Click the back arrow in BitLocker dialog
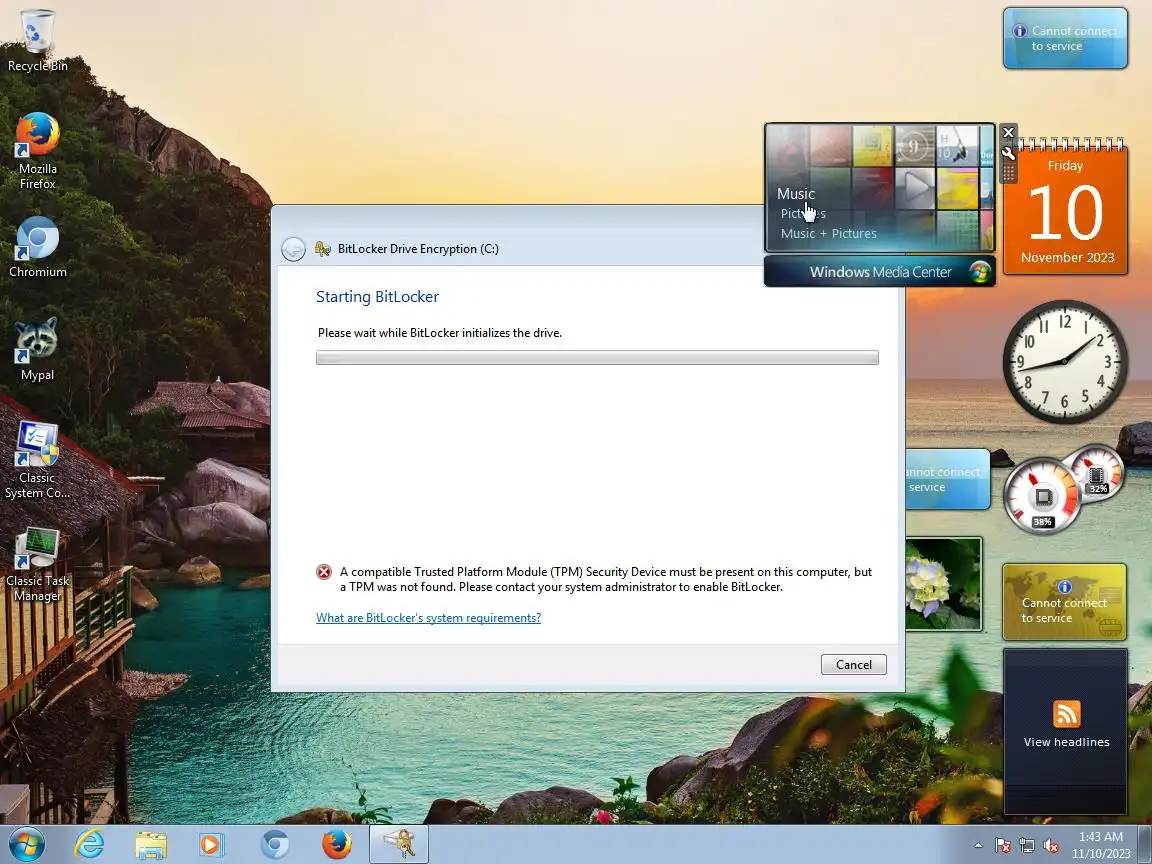The height and width of the screenshot is (864, 1152). click(293, 249)
